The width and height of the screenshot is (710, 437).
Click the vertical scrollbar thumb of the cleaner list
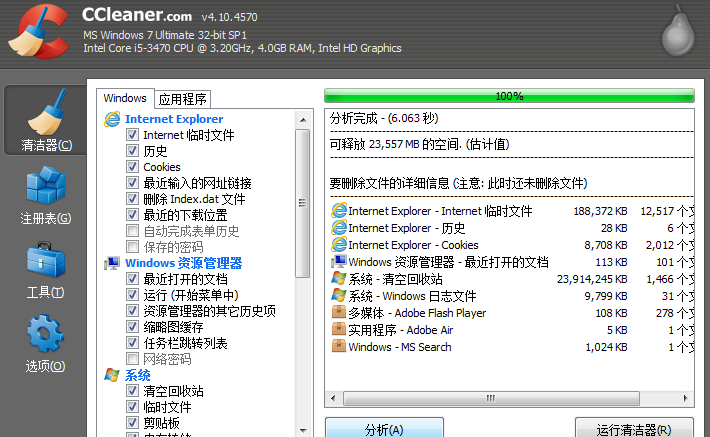[302, 203]
